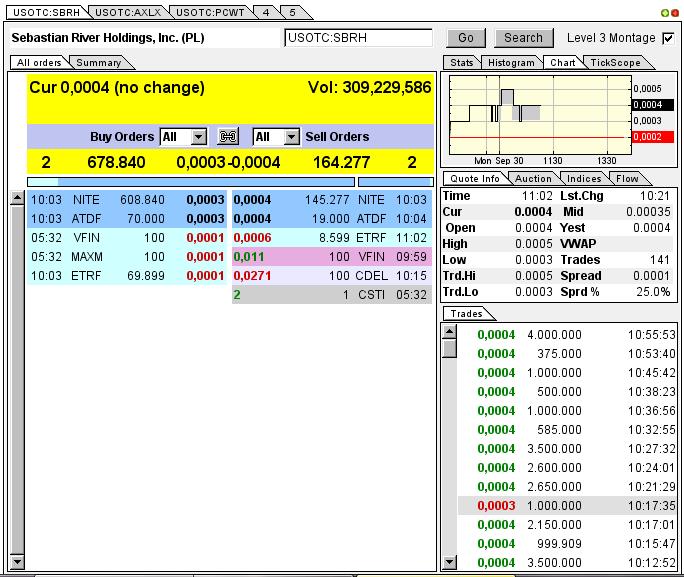
Task: Select the All orders tab
Action: click(39, 63)
